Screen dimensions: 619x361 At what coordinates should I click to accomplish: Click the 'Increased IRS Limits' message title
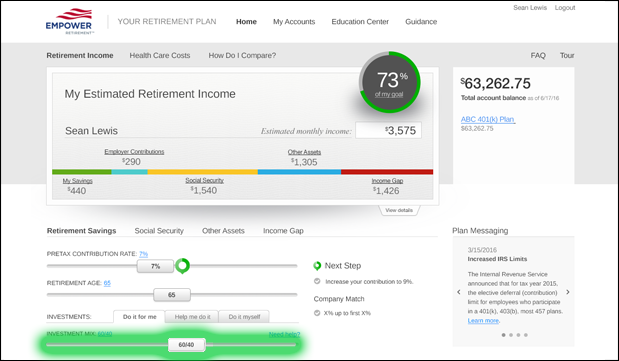tap(497, 259)
